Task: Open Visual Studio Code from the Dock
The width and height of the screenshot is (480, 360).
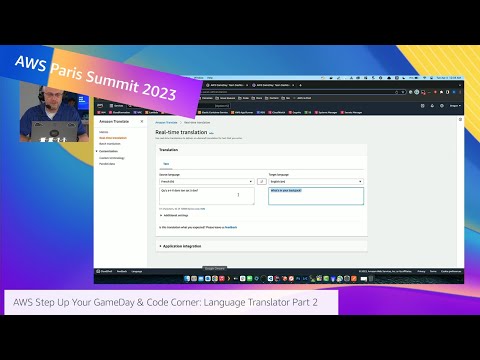Action: tap(270, 278)
